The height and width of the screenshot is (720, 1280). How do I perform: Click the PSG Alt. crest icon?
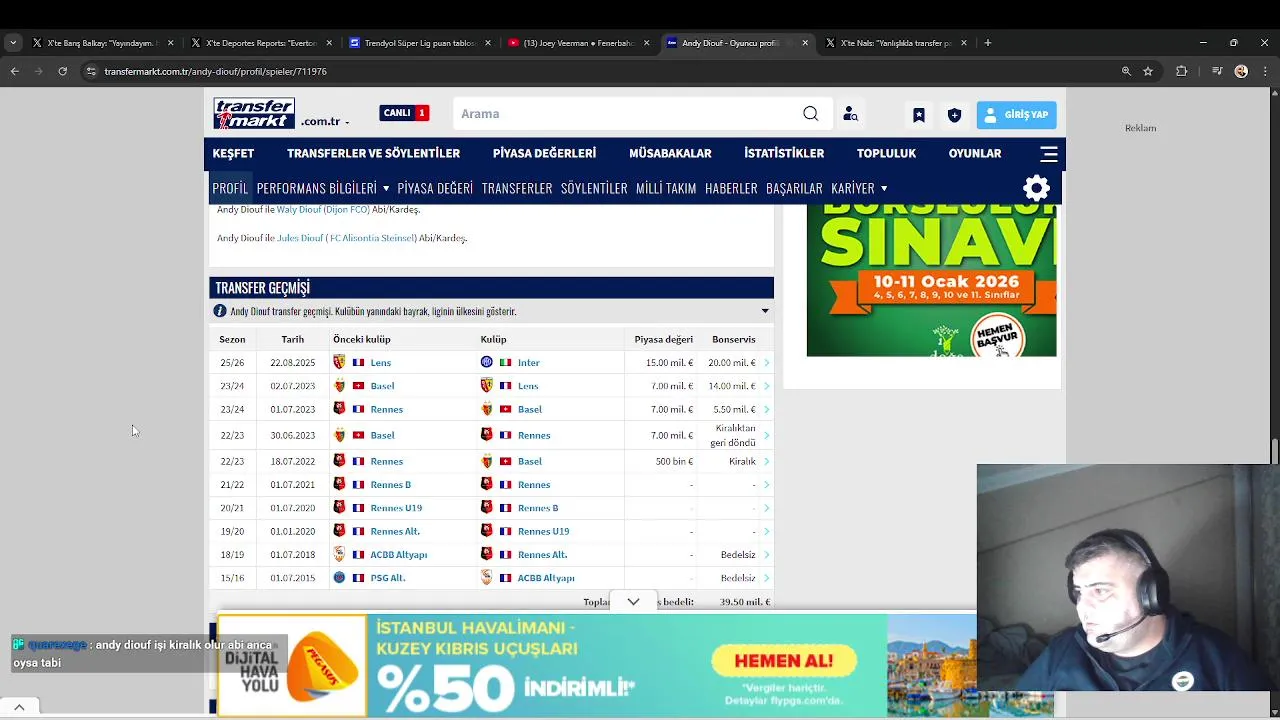(x=339, y=577)
